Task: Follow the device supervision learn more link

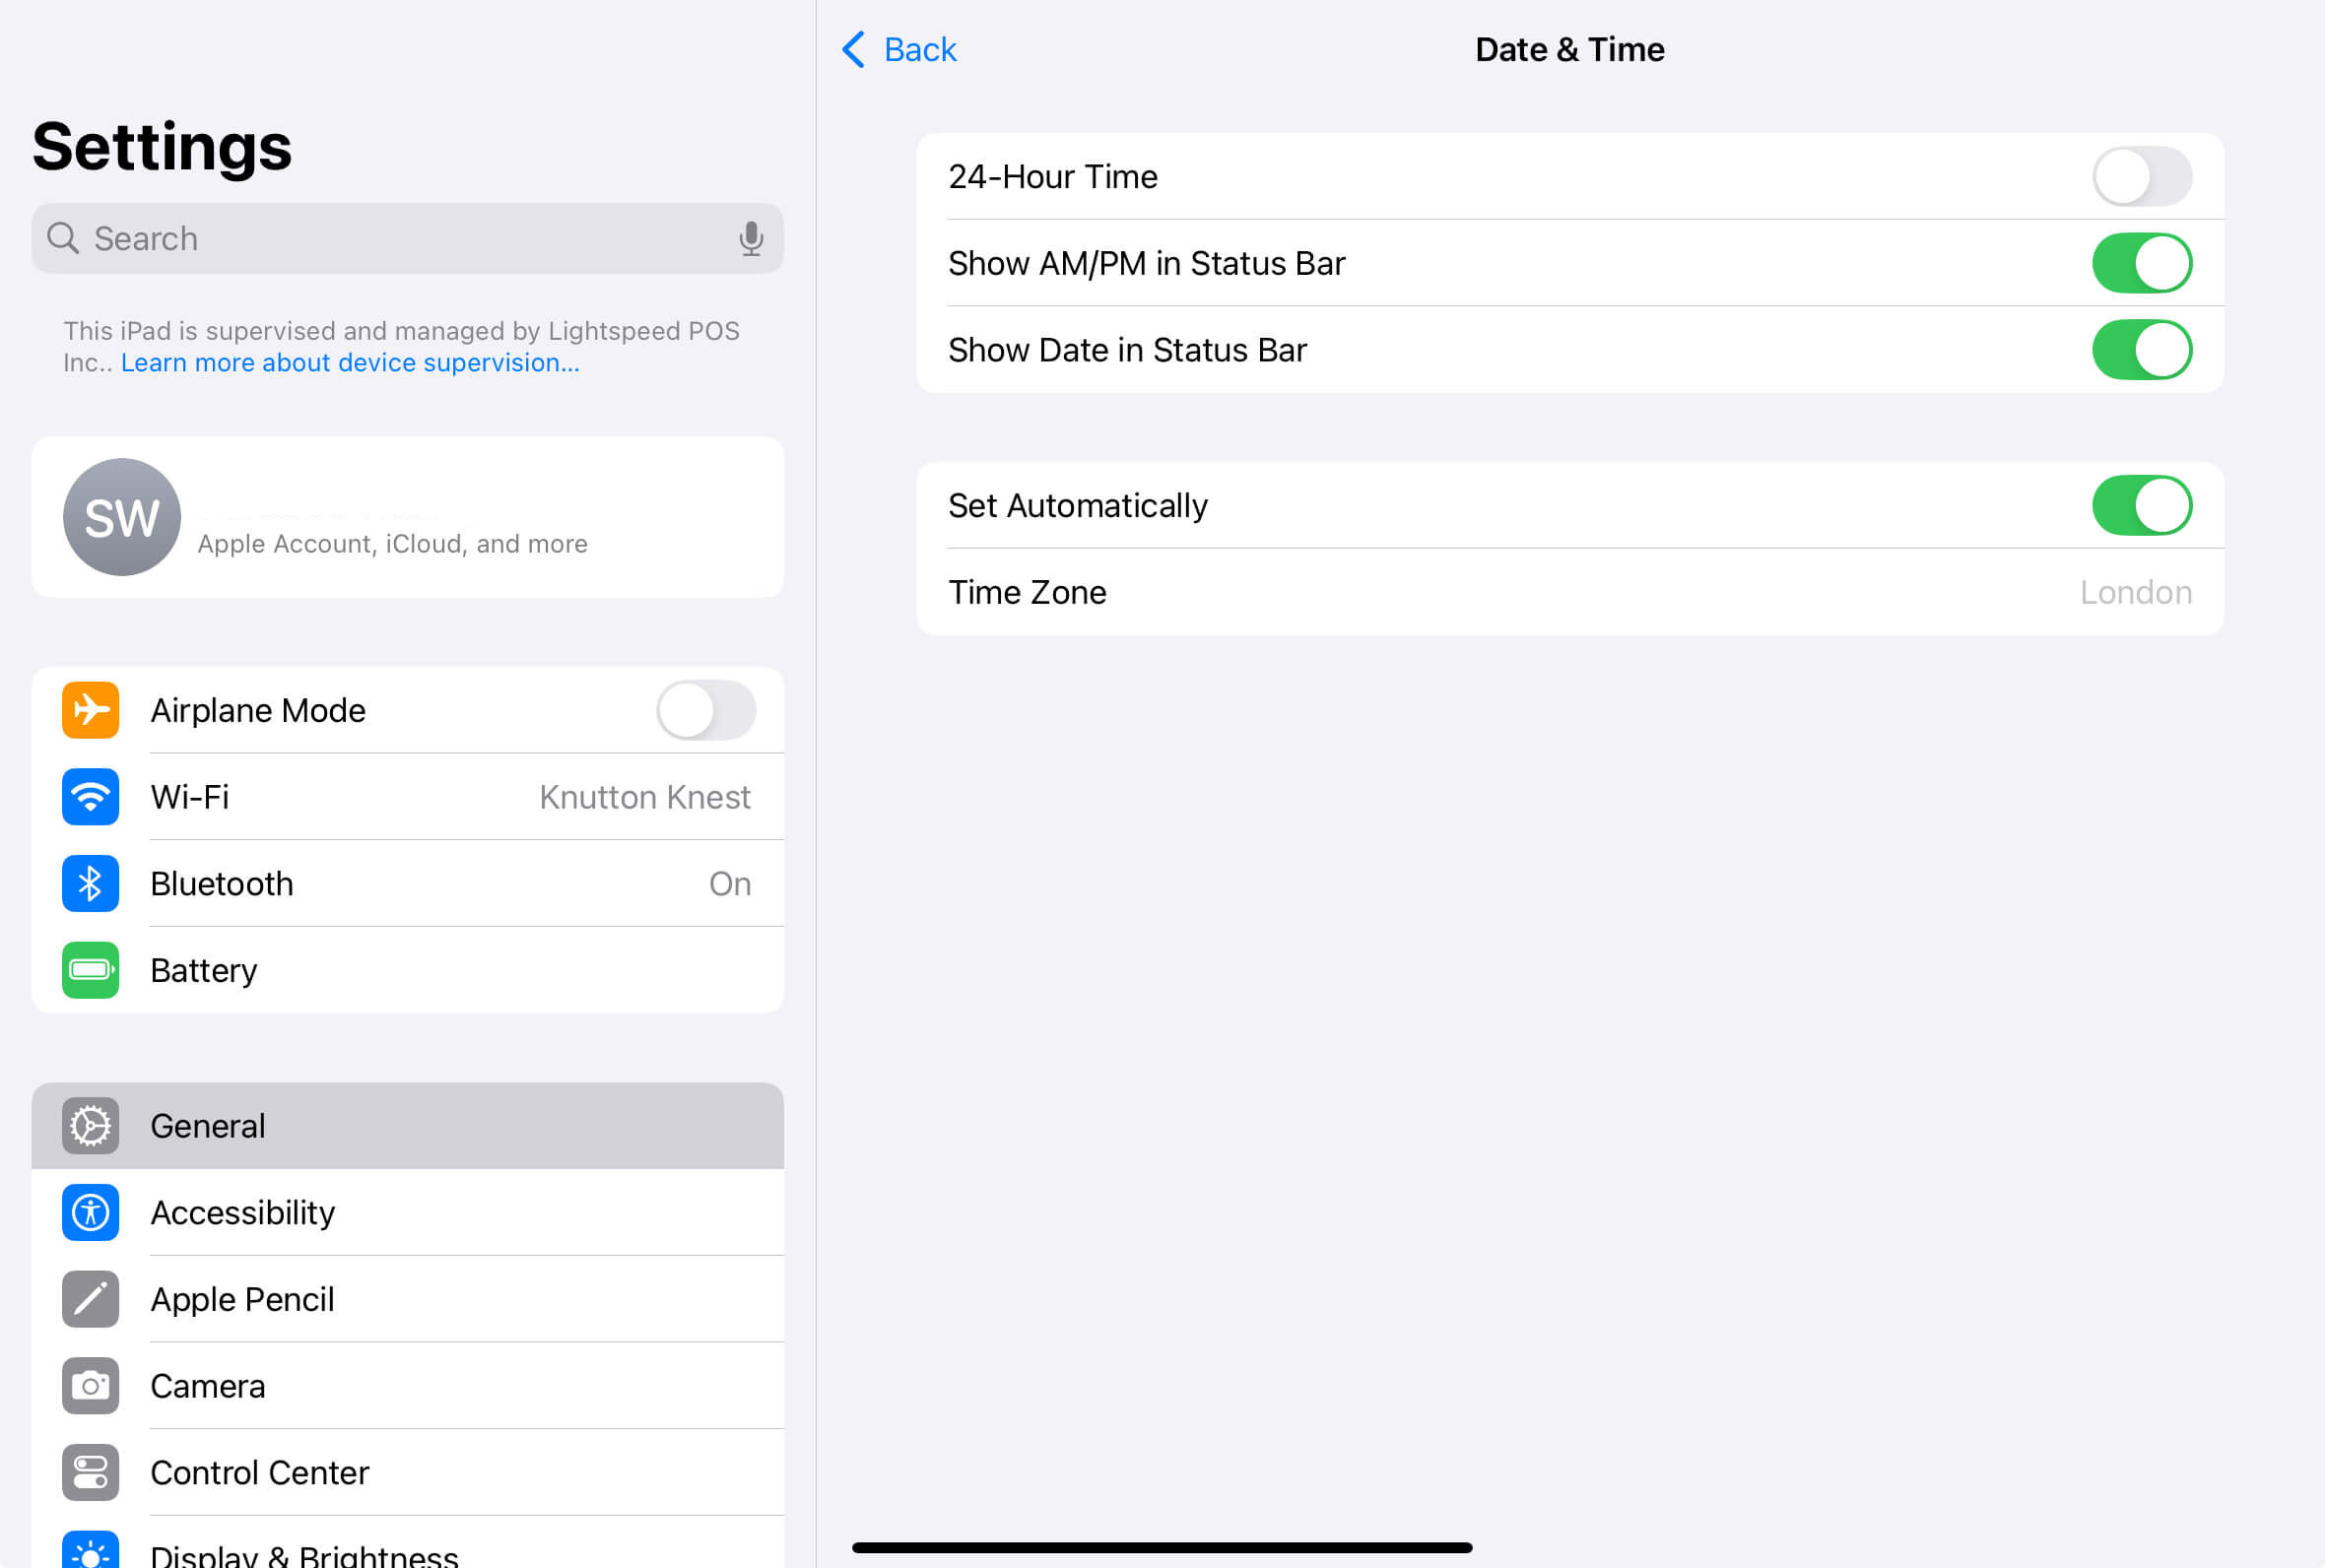Action: [350, 362]
